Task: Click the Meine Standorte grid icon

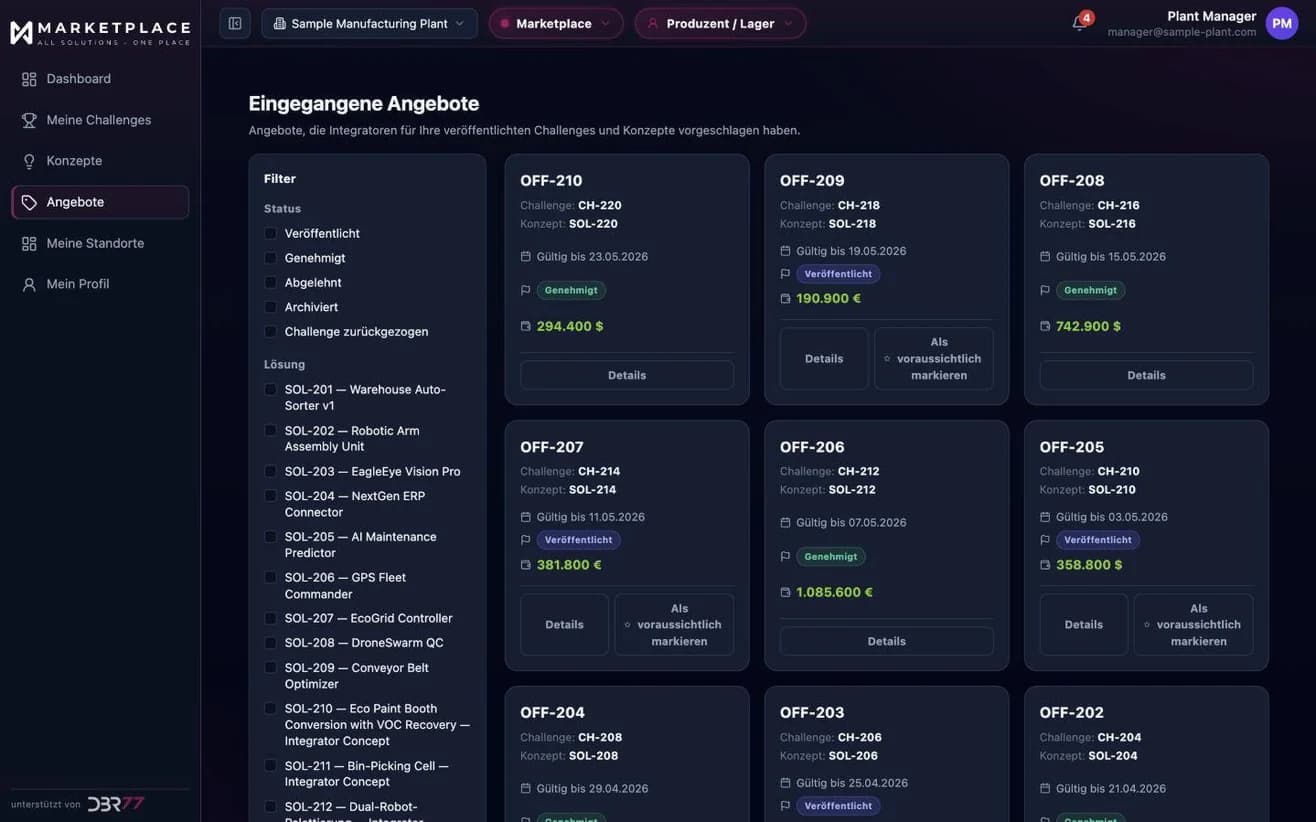Action: point(29,243)
